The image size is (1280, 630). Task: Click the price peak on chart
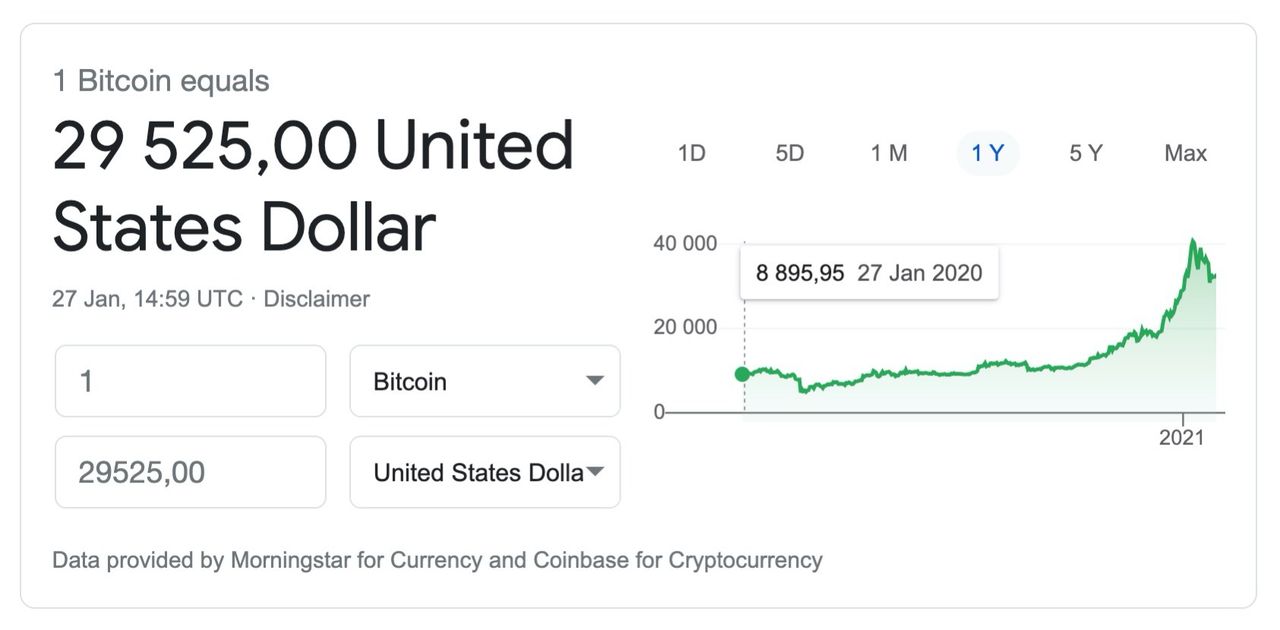coord(1192,241)
